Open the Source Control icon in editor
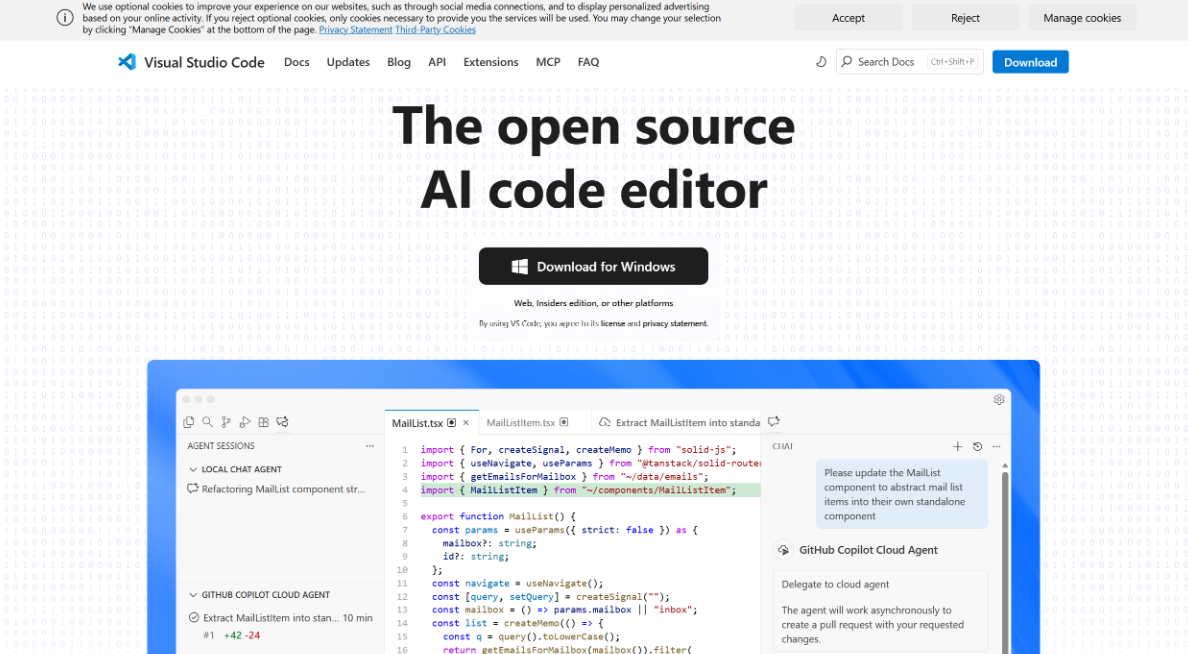 [226, 422]
